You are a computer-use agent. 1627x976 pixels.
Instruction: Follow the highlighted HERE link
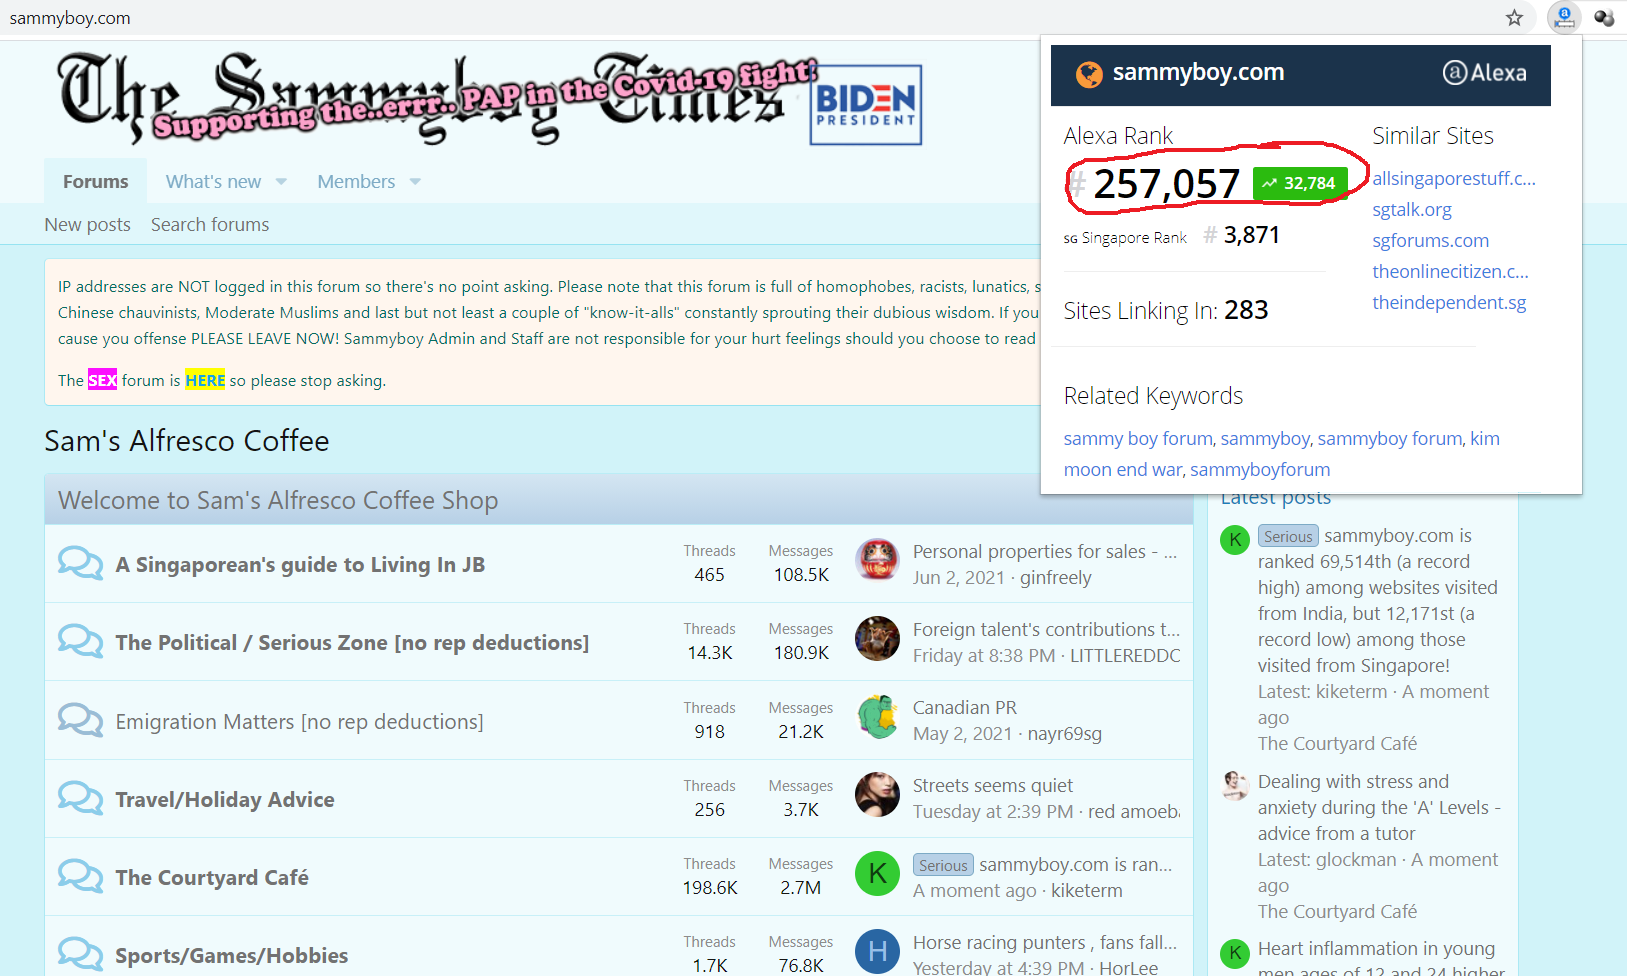pyautogui.click(x=205, y=380)
